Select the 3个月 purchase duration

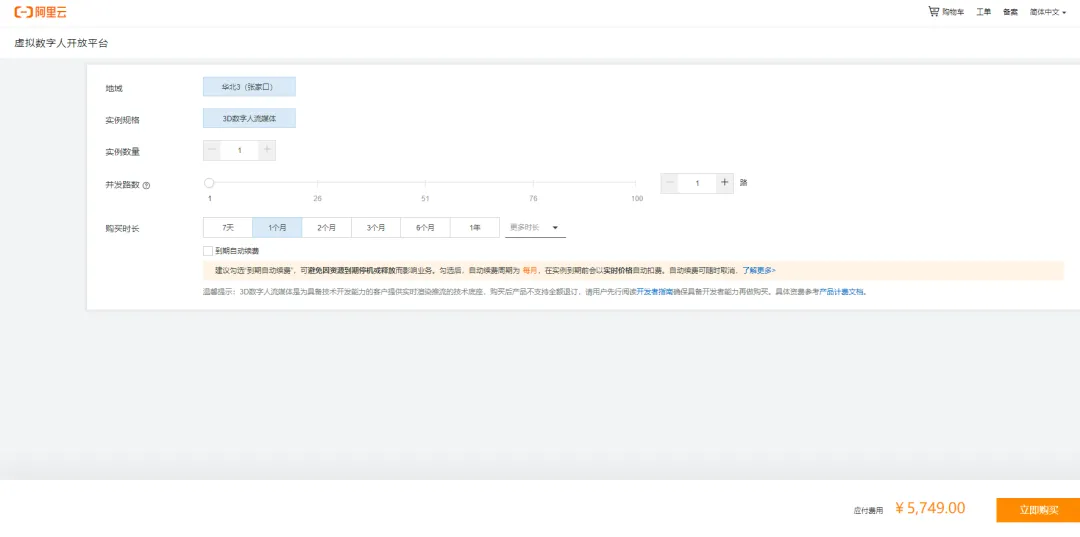(376, 227)
